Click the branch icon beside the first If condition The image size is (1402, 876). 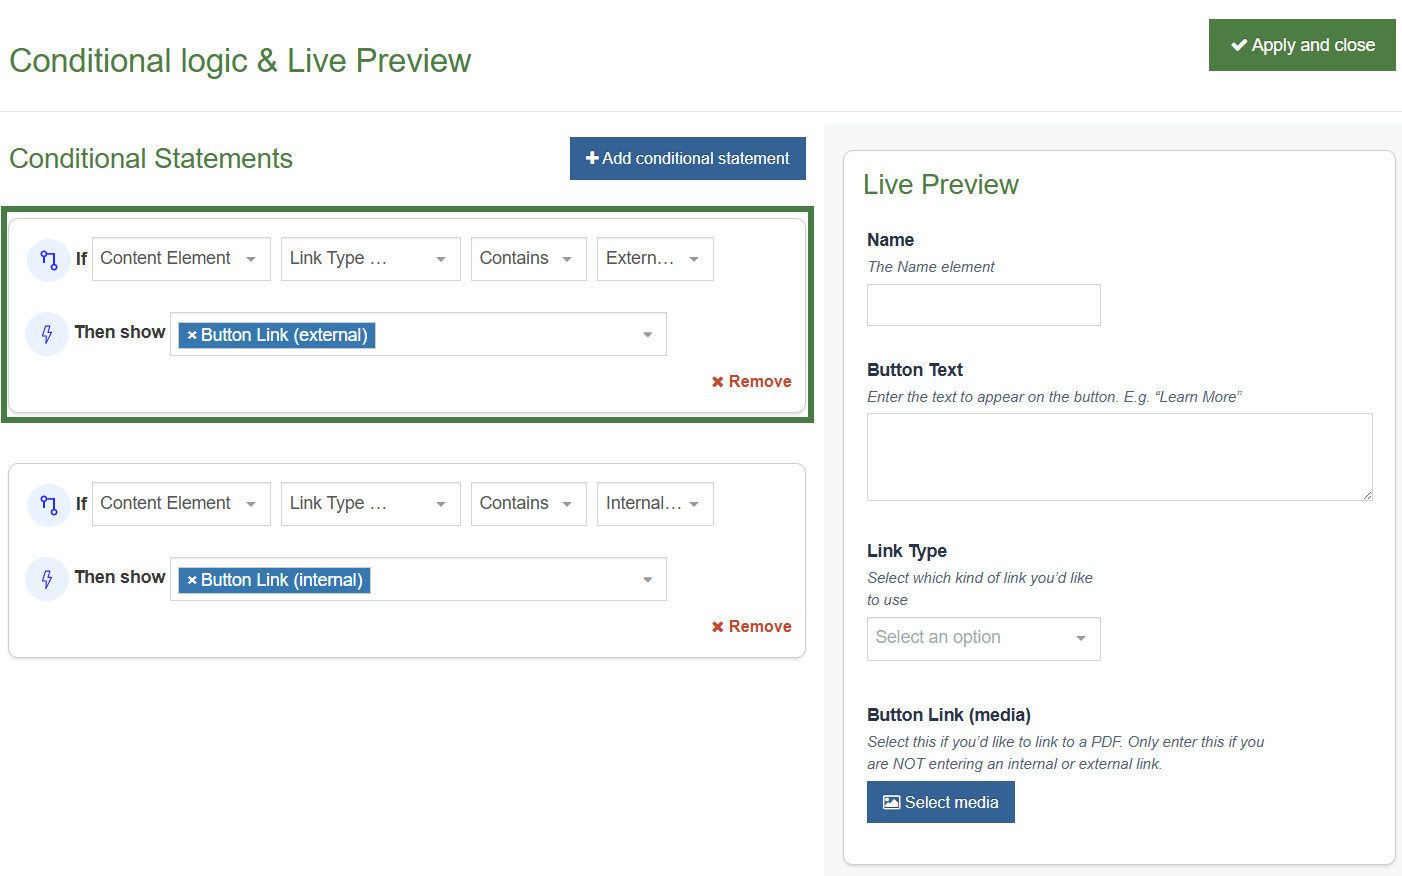click(50, 259)
